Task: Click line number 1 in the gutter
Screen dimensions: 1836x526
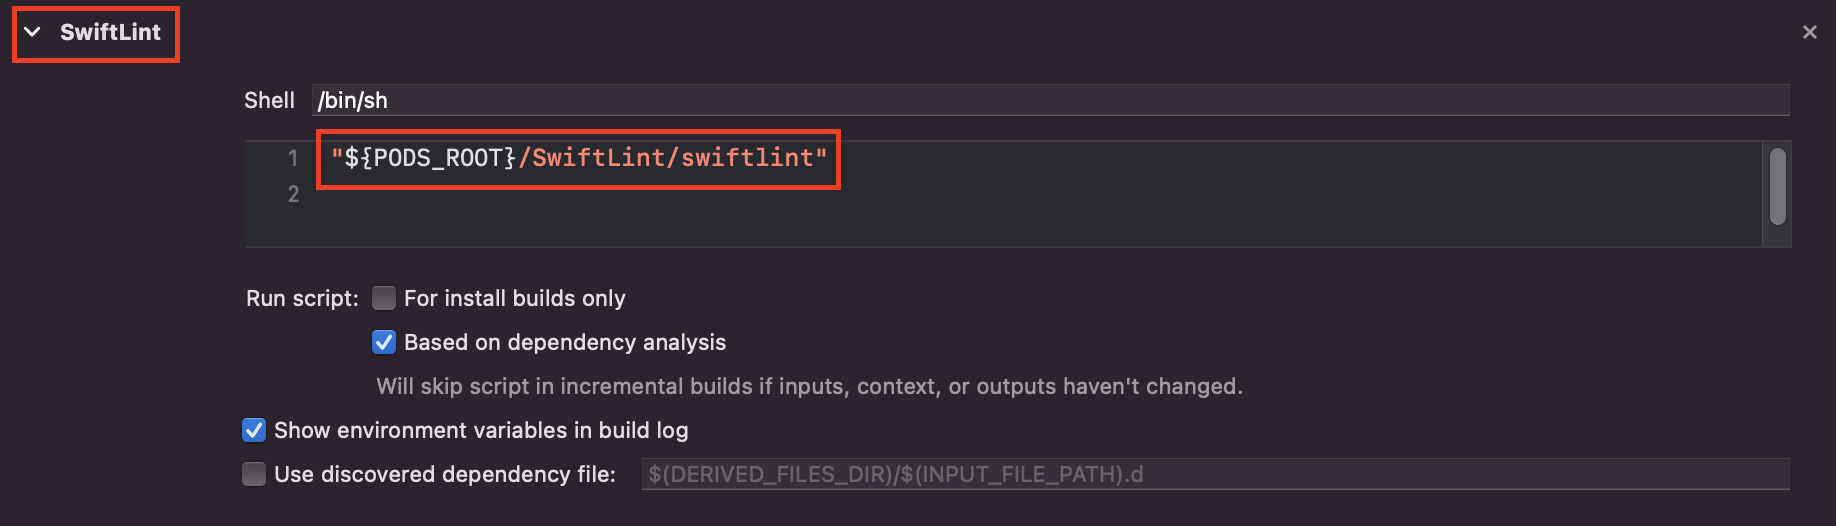Action: [293, 158]
